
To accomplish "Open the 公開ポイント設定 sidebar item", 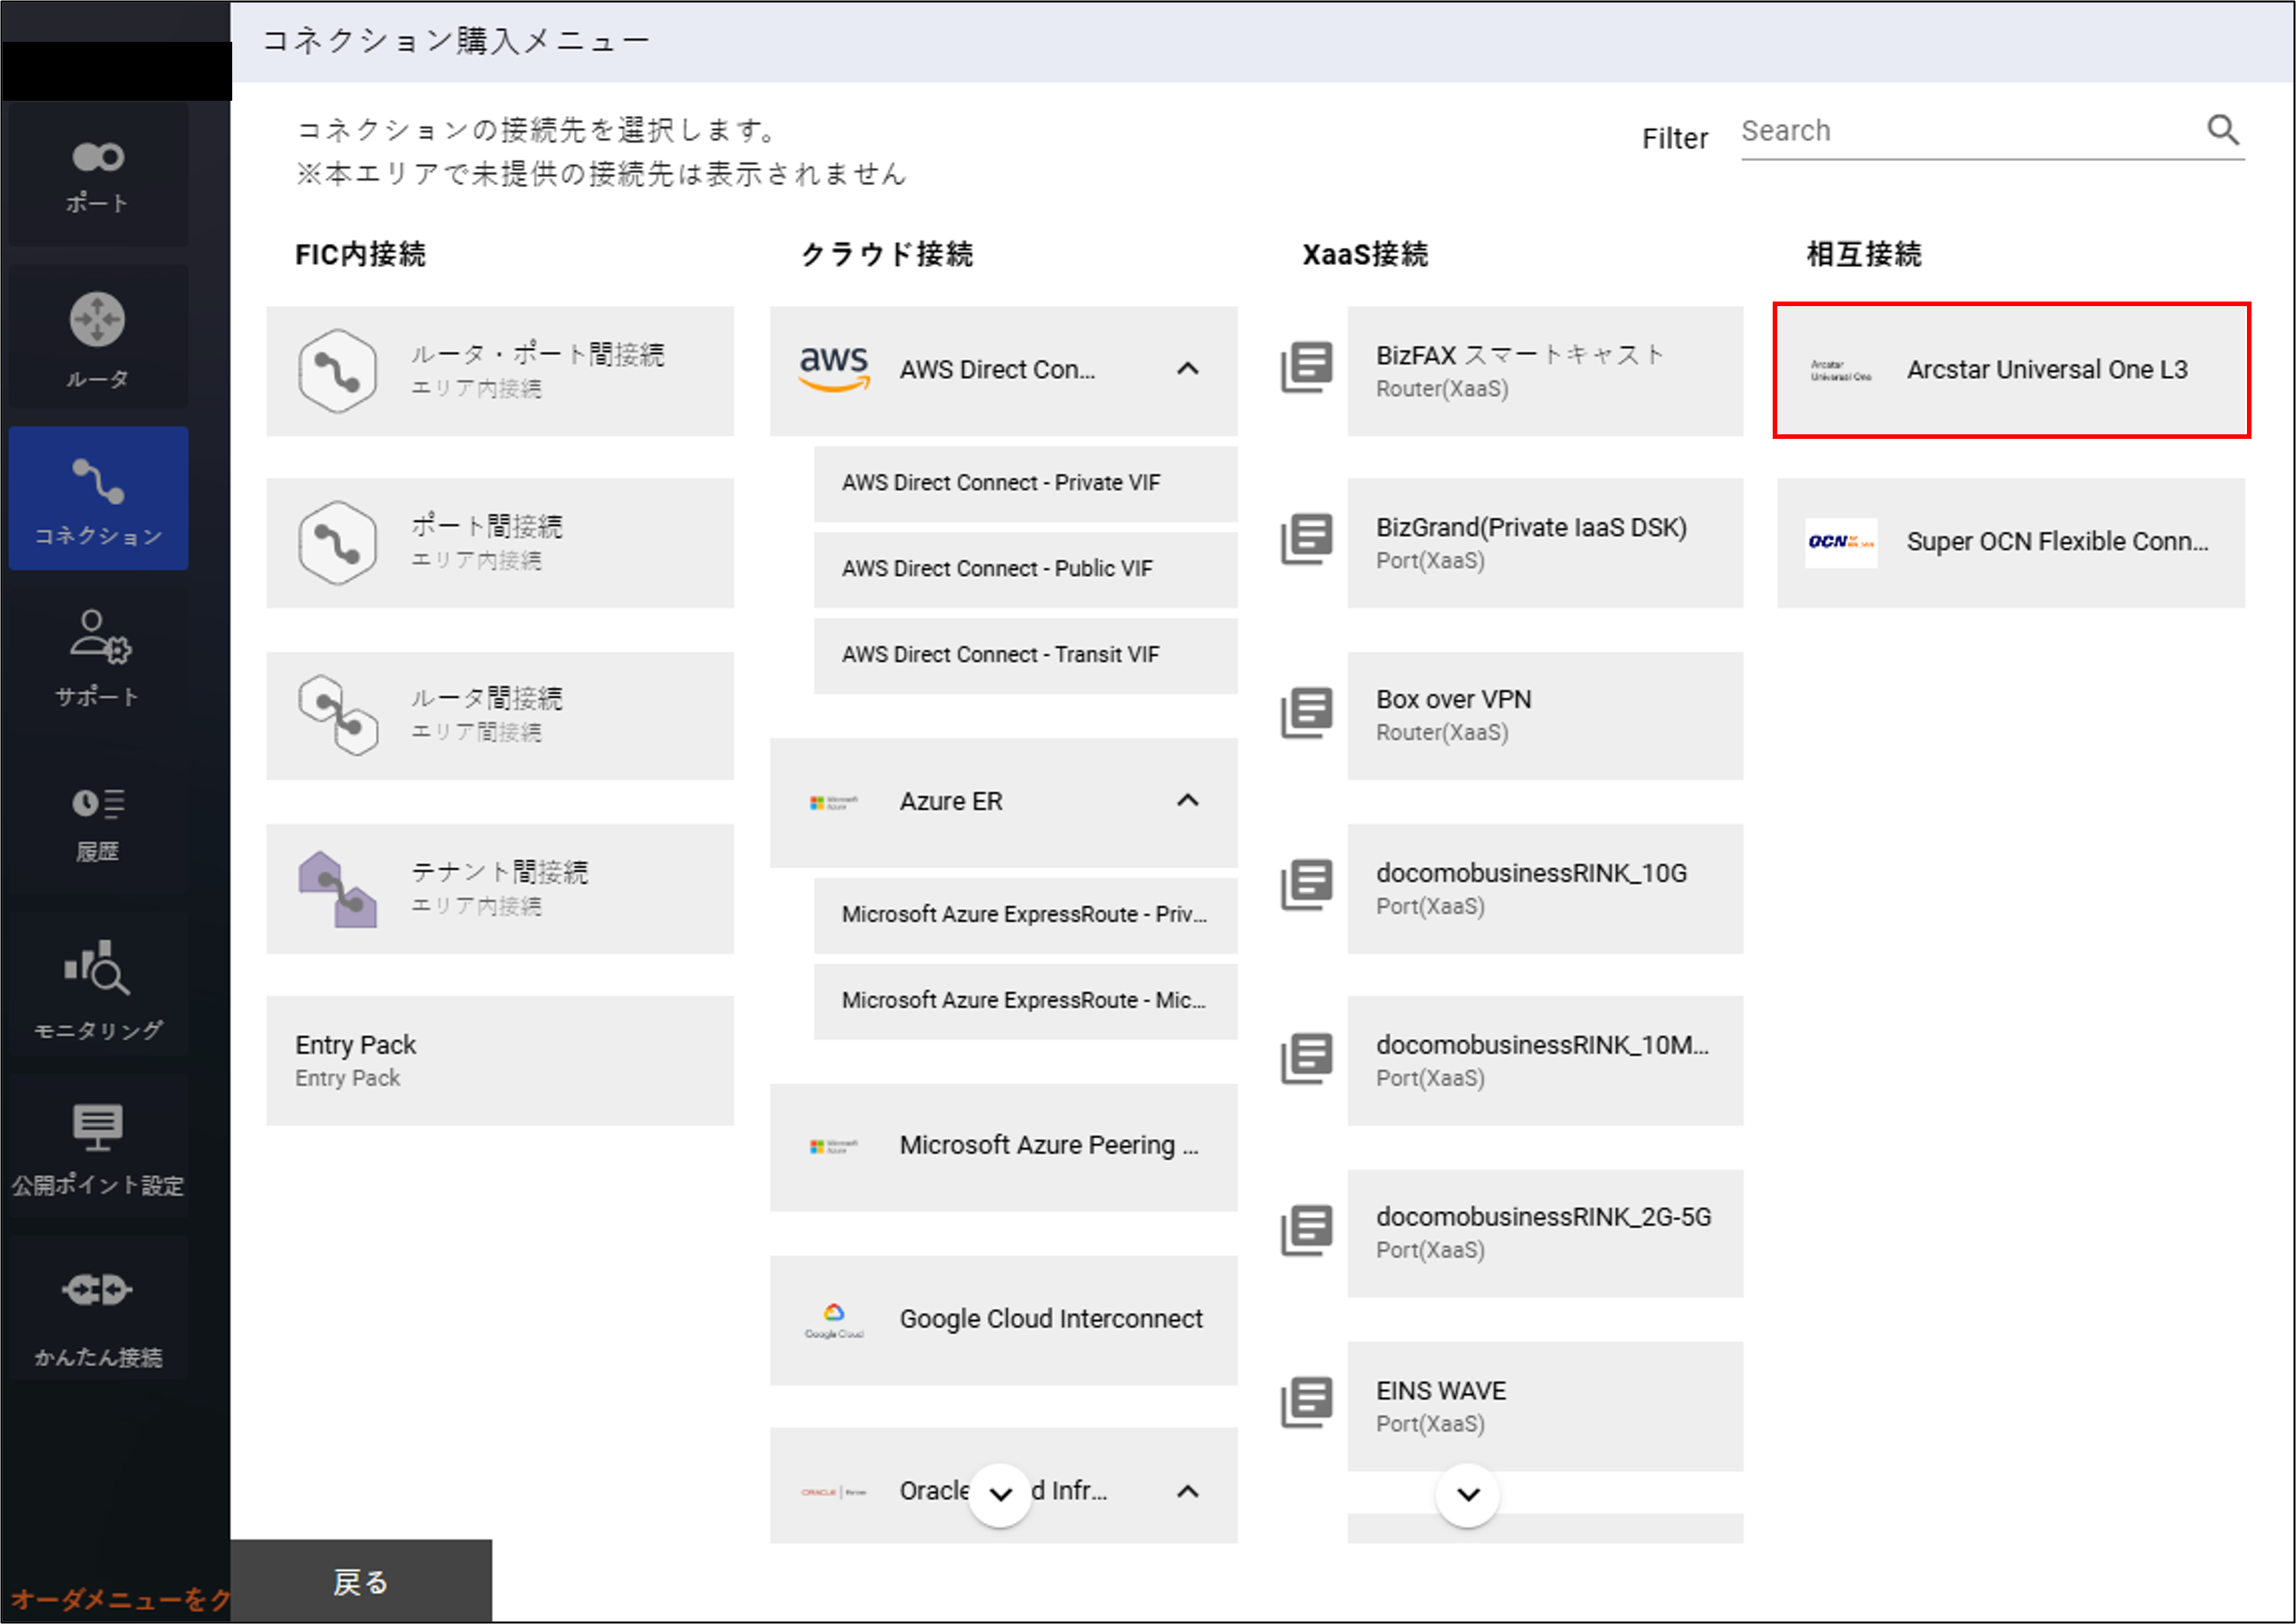I will click(98, 1146).
